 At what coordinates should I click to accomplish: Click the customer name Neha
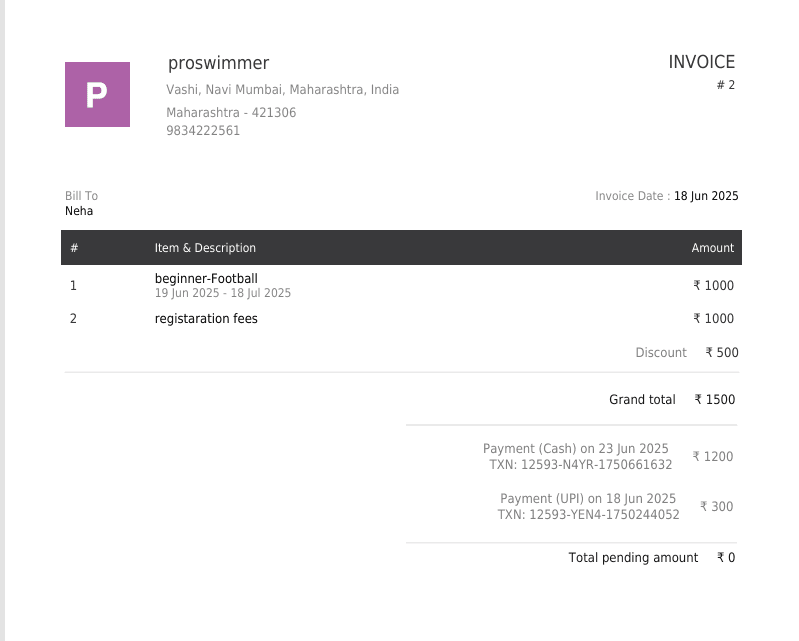click(x=79, y=211)
